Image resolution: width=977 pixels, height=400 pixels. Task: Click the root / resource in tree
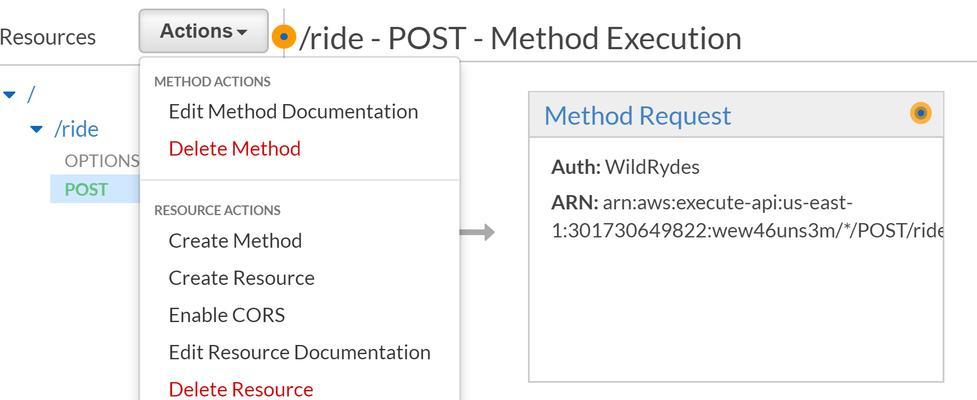tap(31, 95)
